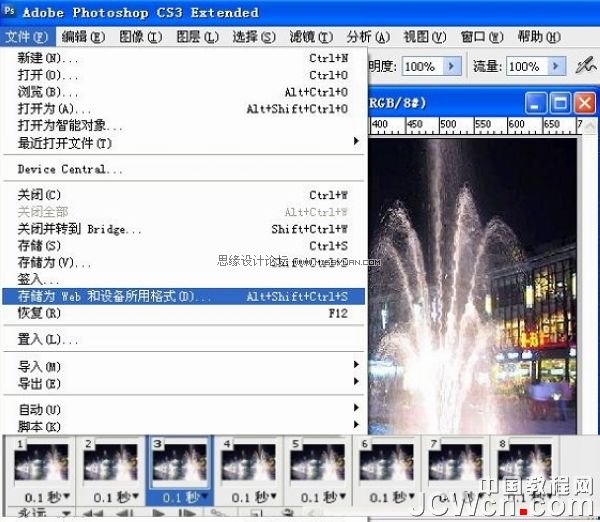Open frame 3 delay time dropdown
Screen dimensions: 600x522
(x=203, y=497)
